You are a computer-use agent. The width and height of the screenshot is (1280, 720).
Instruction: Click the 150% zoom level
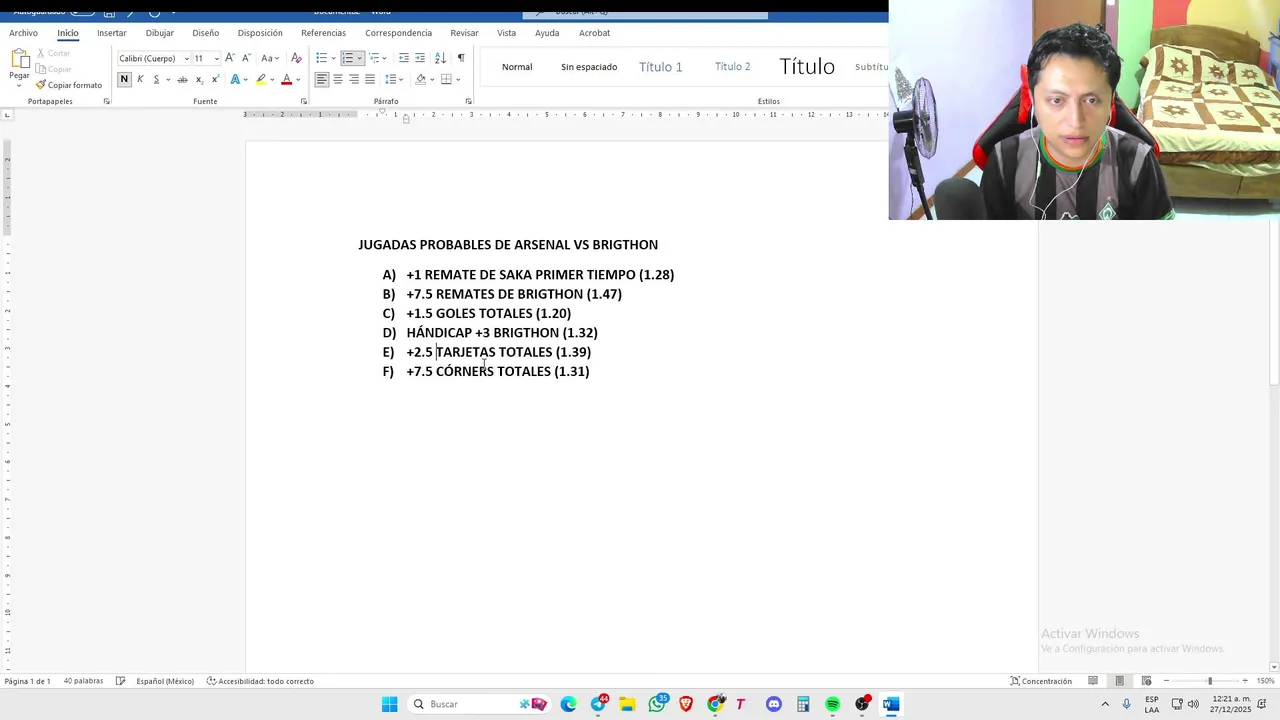1265,681
